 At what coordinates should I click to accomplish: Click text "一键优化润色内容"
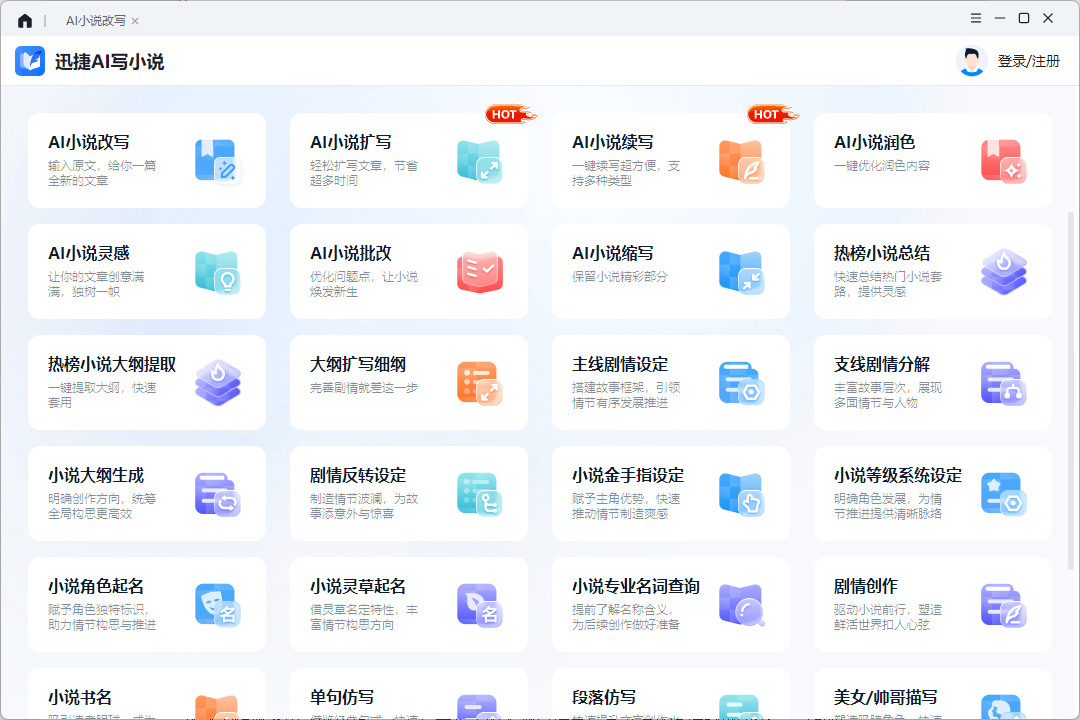882,165
